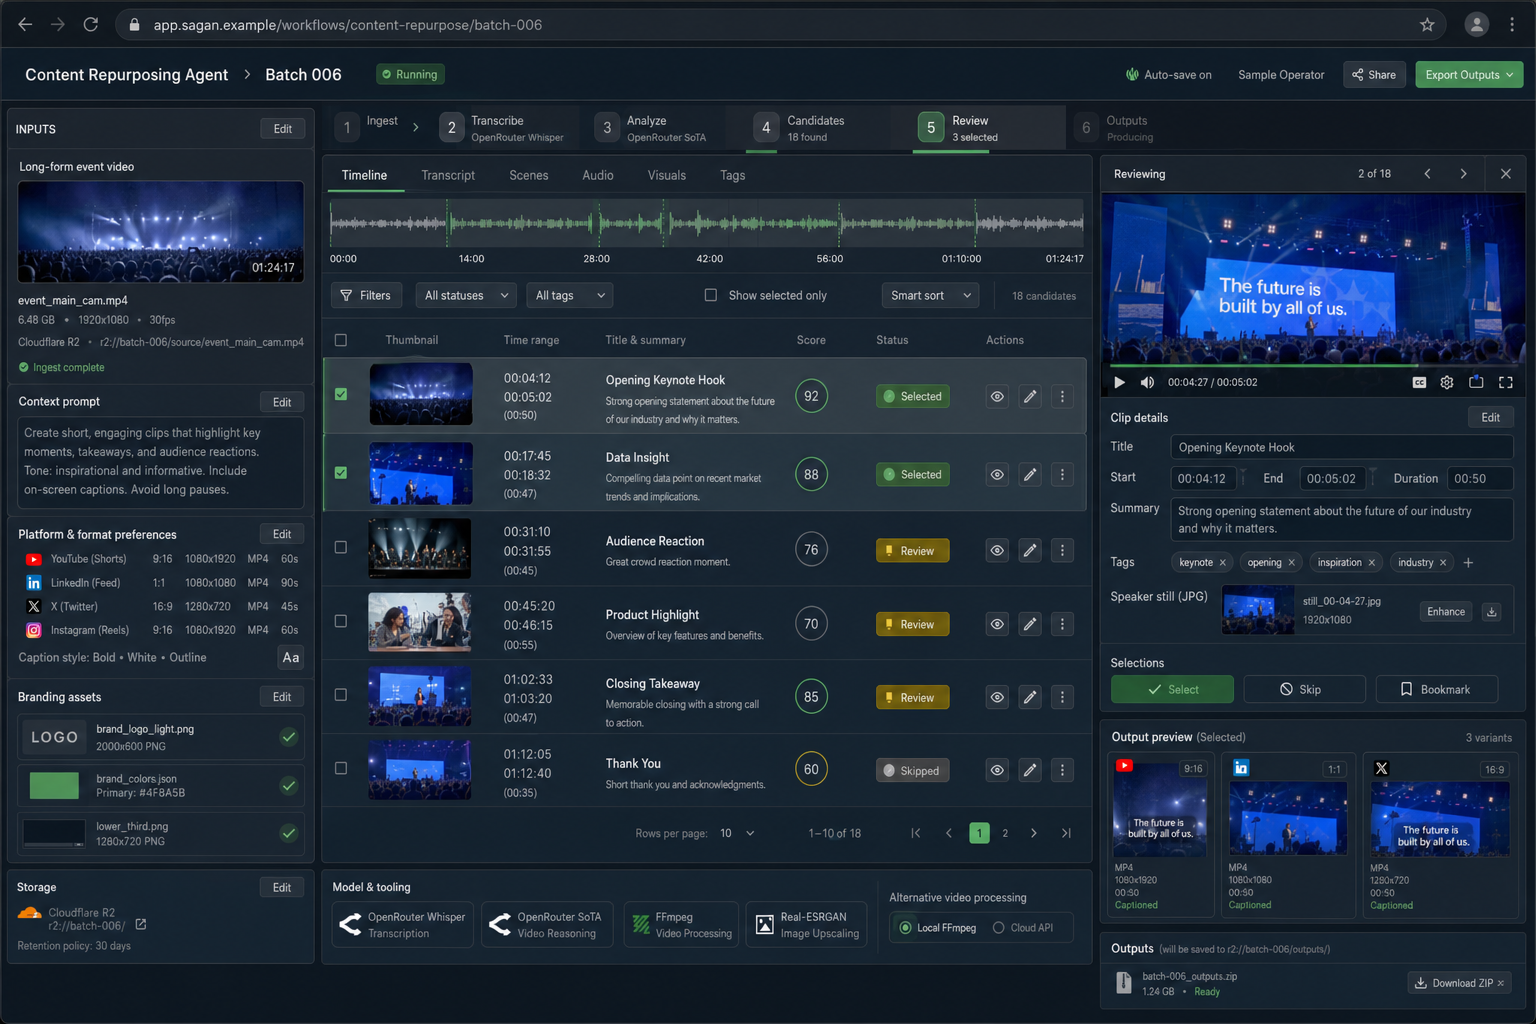Change Rows per page dropdown
Screen dimensions: 1536x1024
(737, 833)
